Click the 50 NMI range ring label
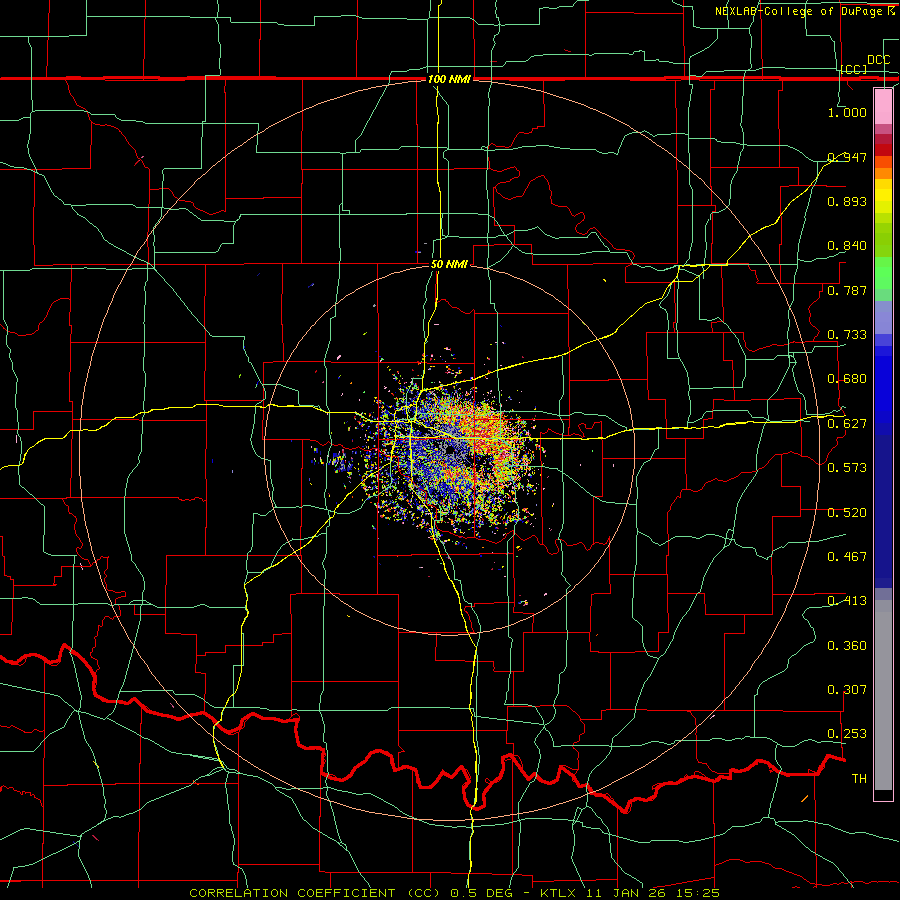The height and width of the screenshot is (900, 900). [x=449, y=265]
